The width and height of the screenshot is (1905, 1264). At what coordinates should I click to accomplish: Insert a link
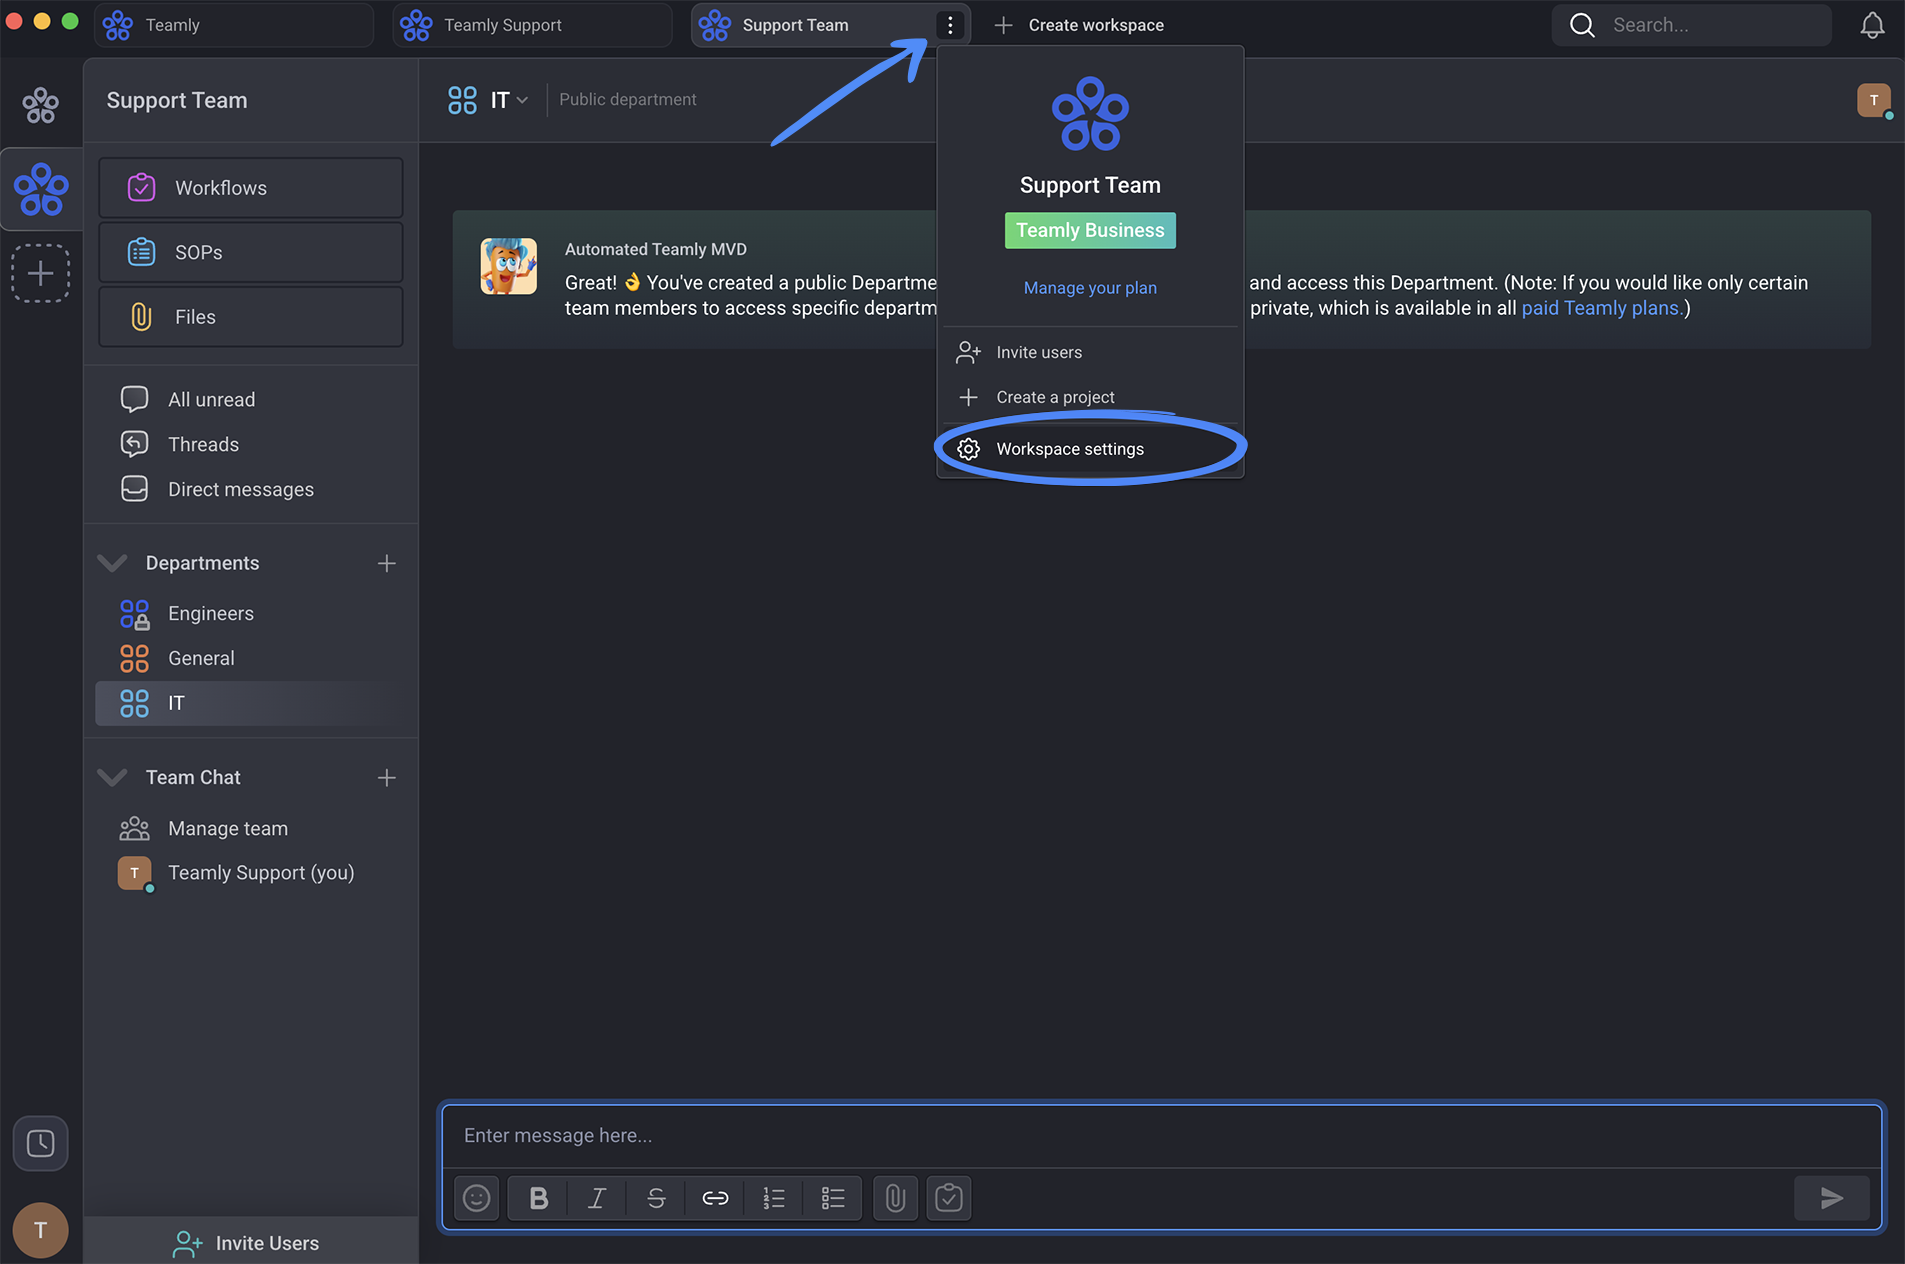coord(715,1198)
